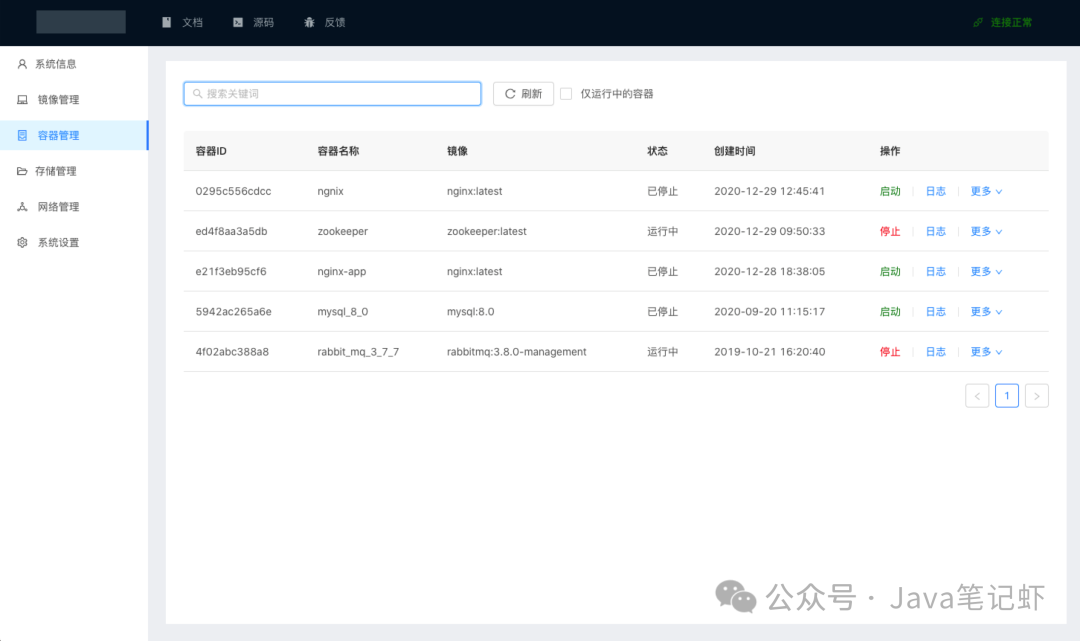Click the 文档 book icon in top bar
This screenshot has height=641, width=1080.
click(167, 22)
